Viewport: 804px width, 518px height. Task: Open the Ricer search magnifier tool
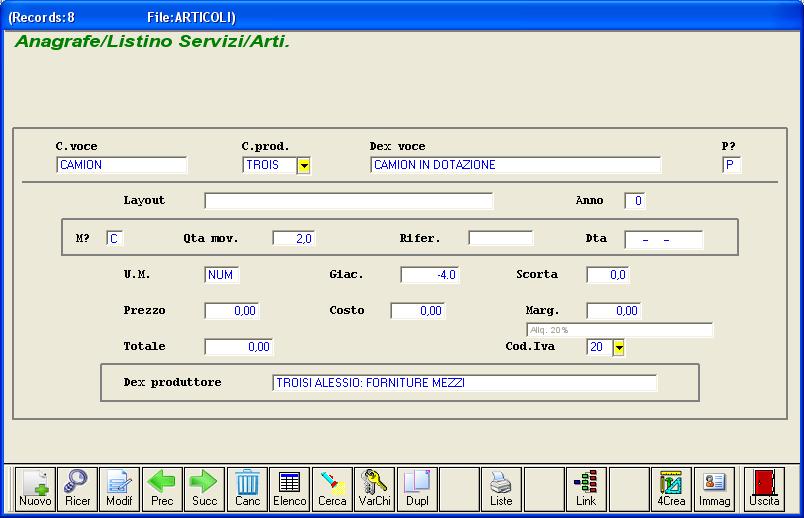77,489
